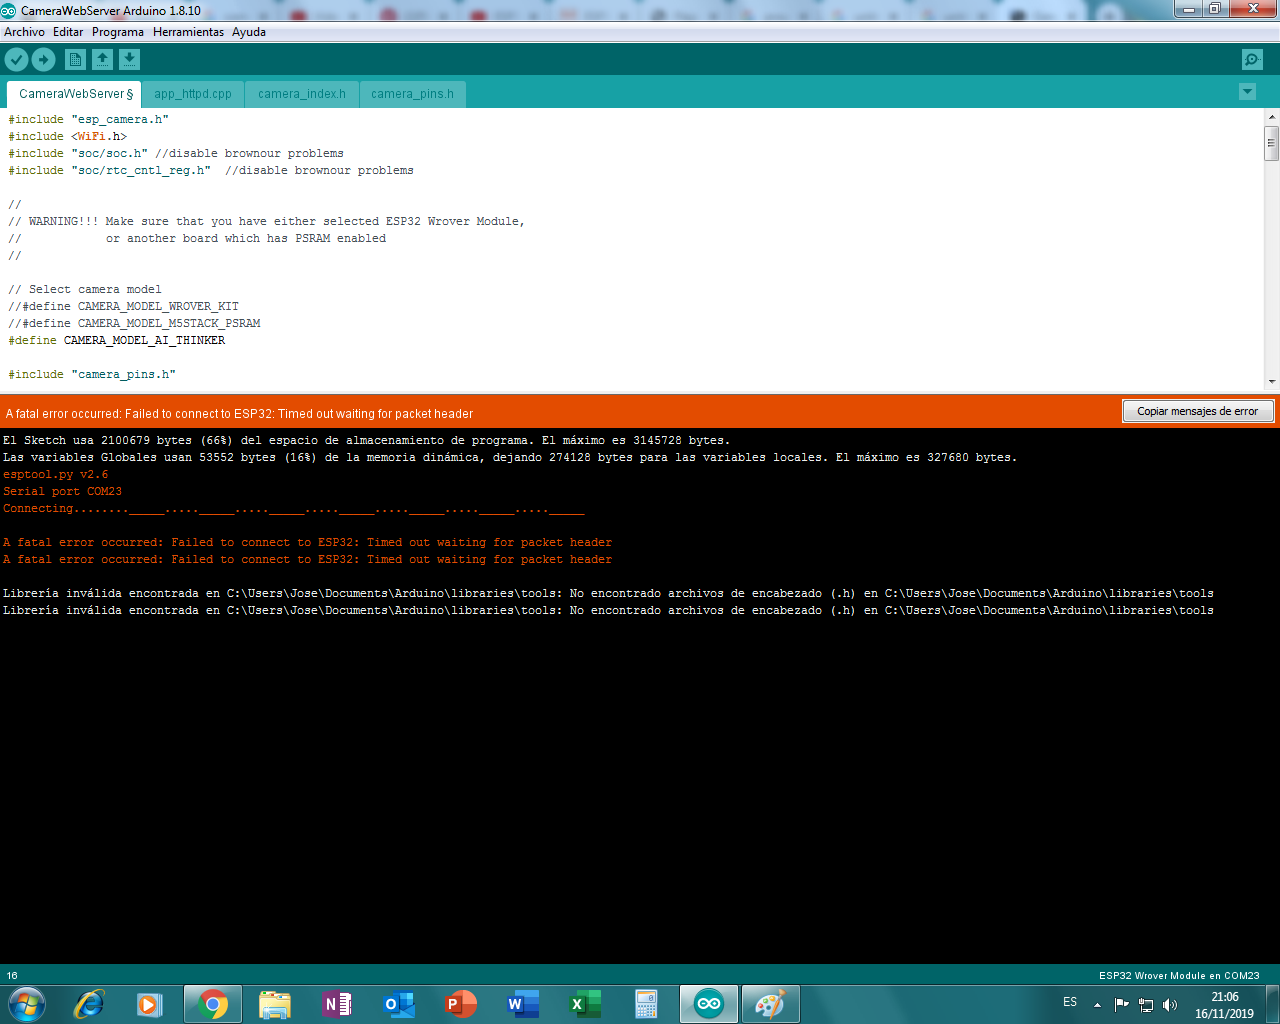Click Copiar mensajes de error button
The height and width of the screenshot is (1024, 1280).
[x=1198, y=411]
